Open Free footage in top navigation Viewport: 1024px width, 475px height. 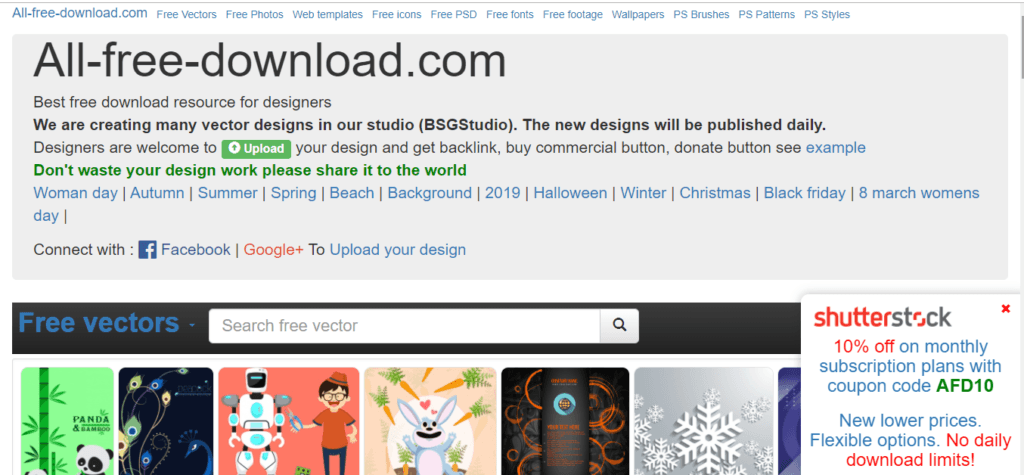coord(573,14)
